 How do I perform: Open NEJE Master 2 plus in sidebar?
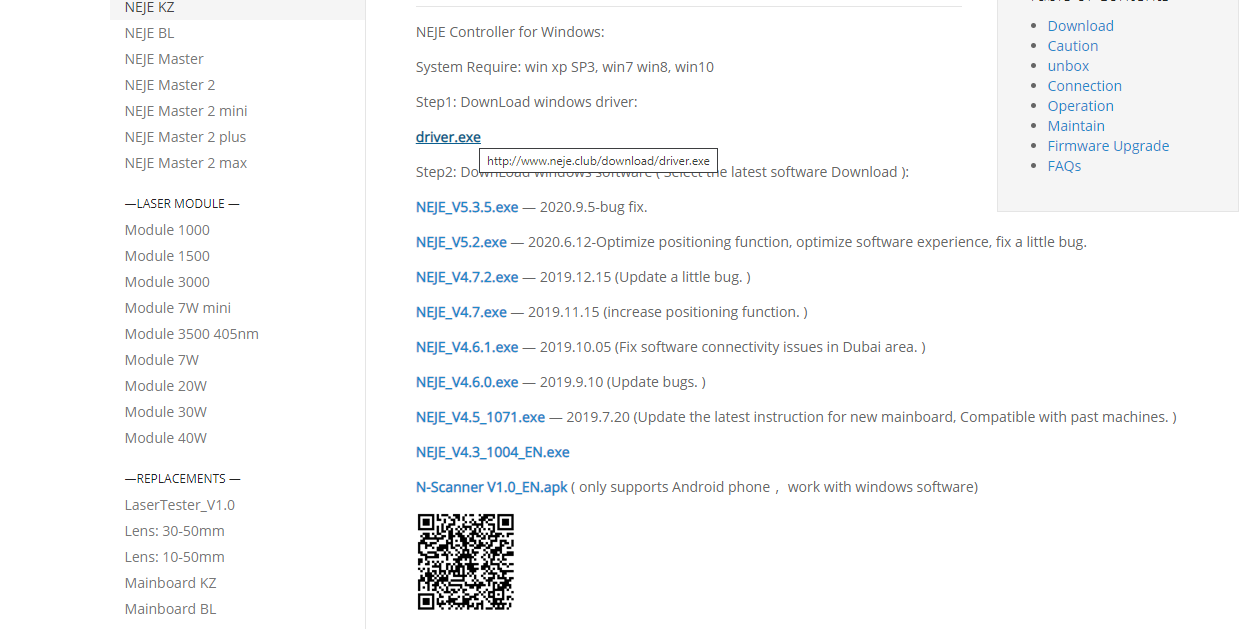[x=185, y=137]
